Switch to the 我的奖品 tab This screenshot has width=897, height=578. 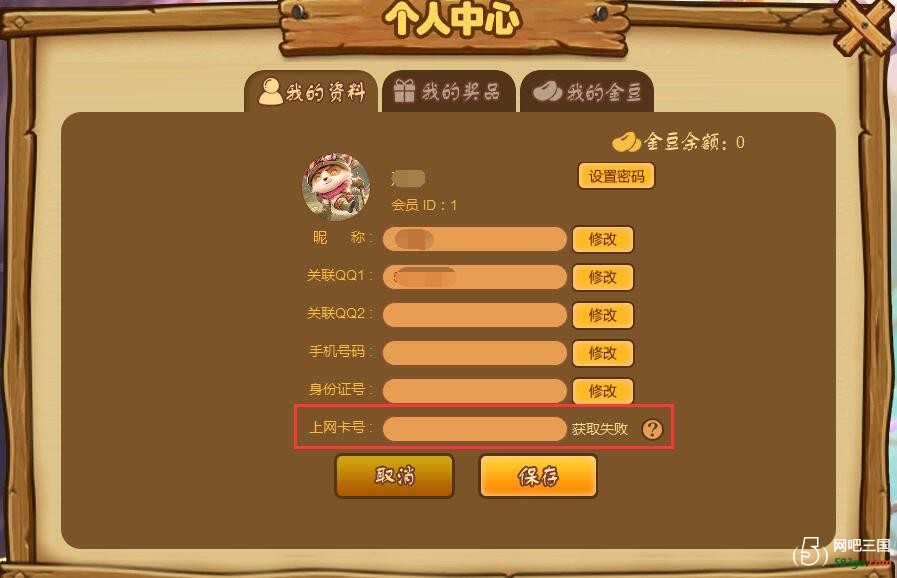pyautogui.click(x=449, y=92)
